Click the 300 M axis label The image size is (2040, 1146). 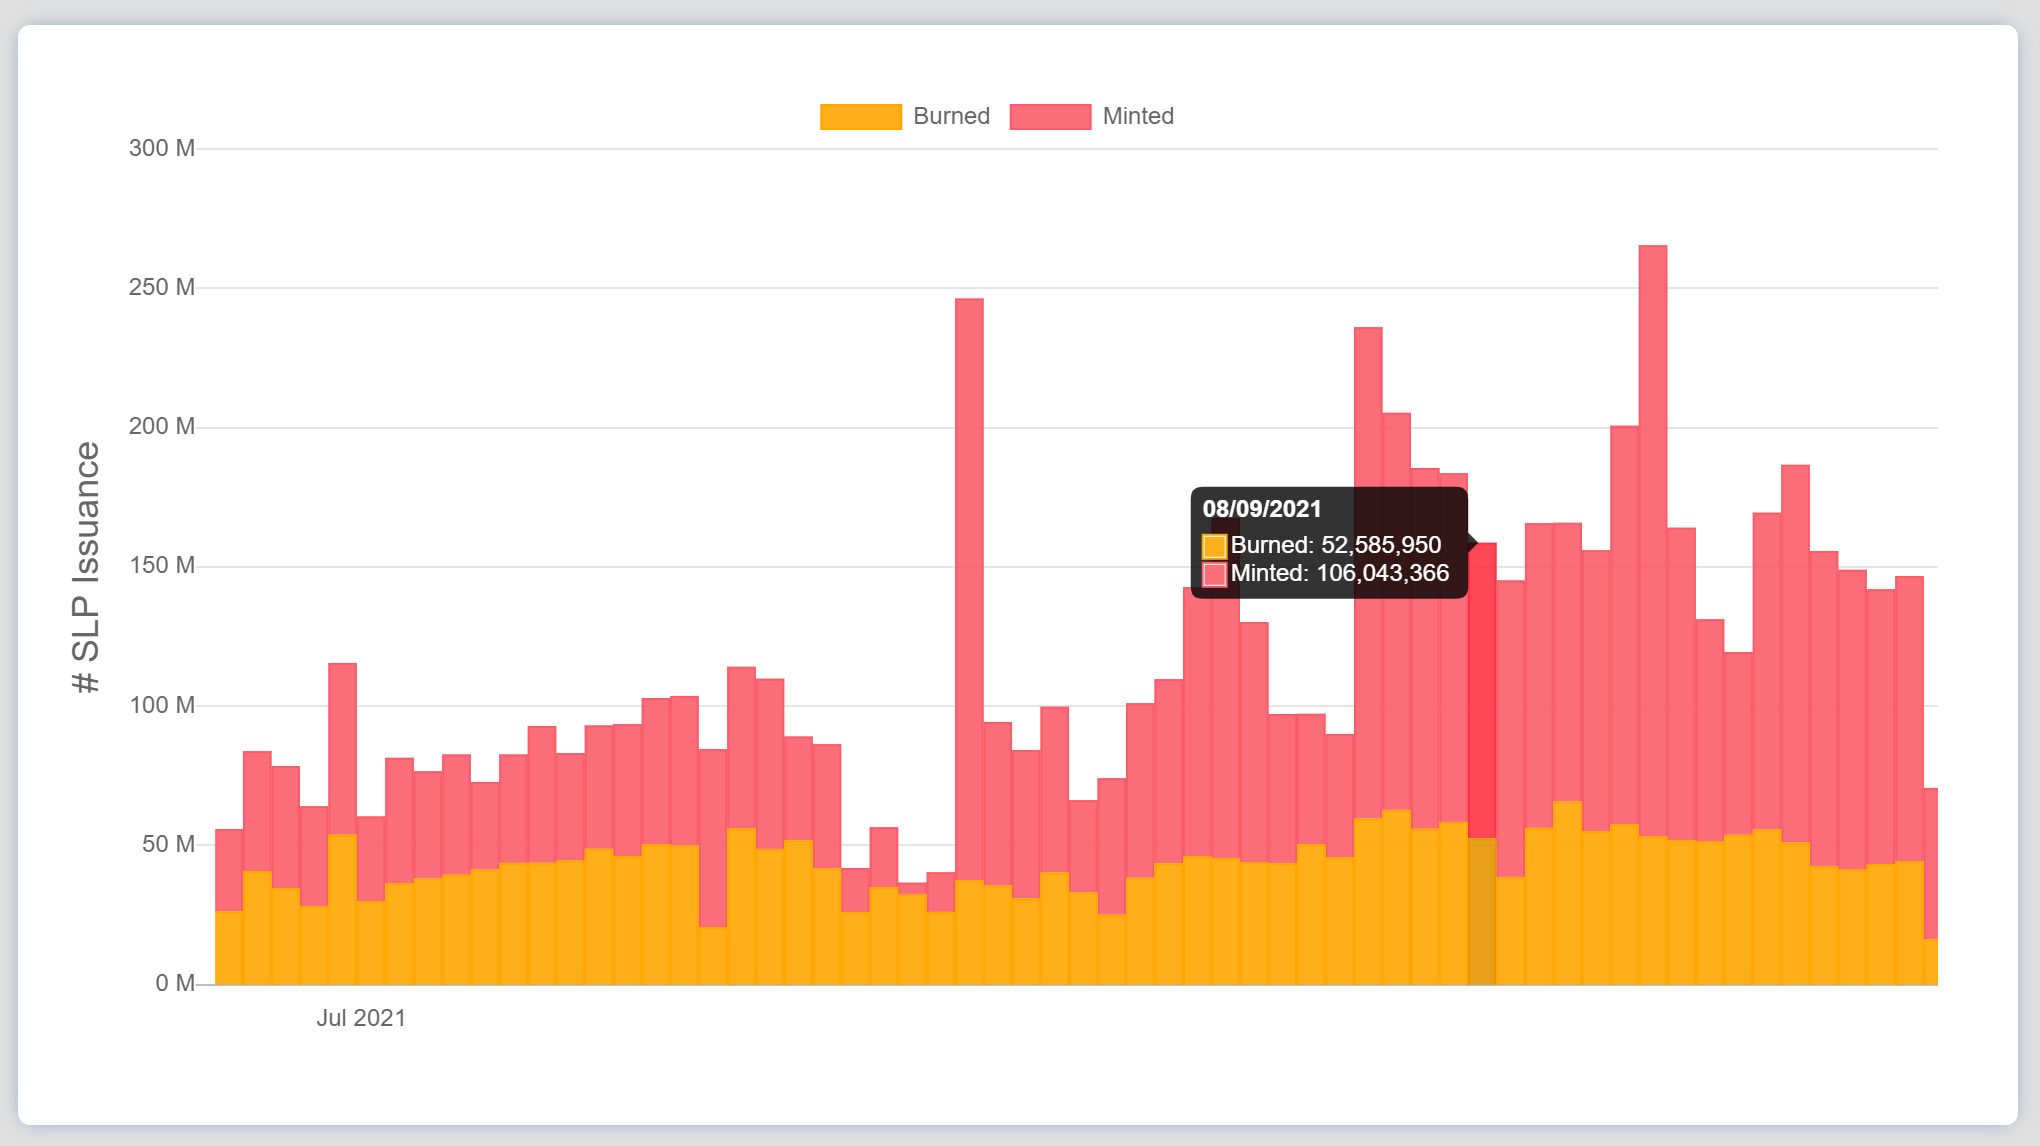pos(162,148)
